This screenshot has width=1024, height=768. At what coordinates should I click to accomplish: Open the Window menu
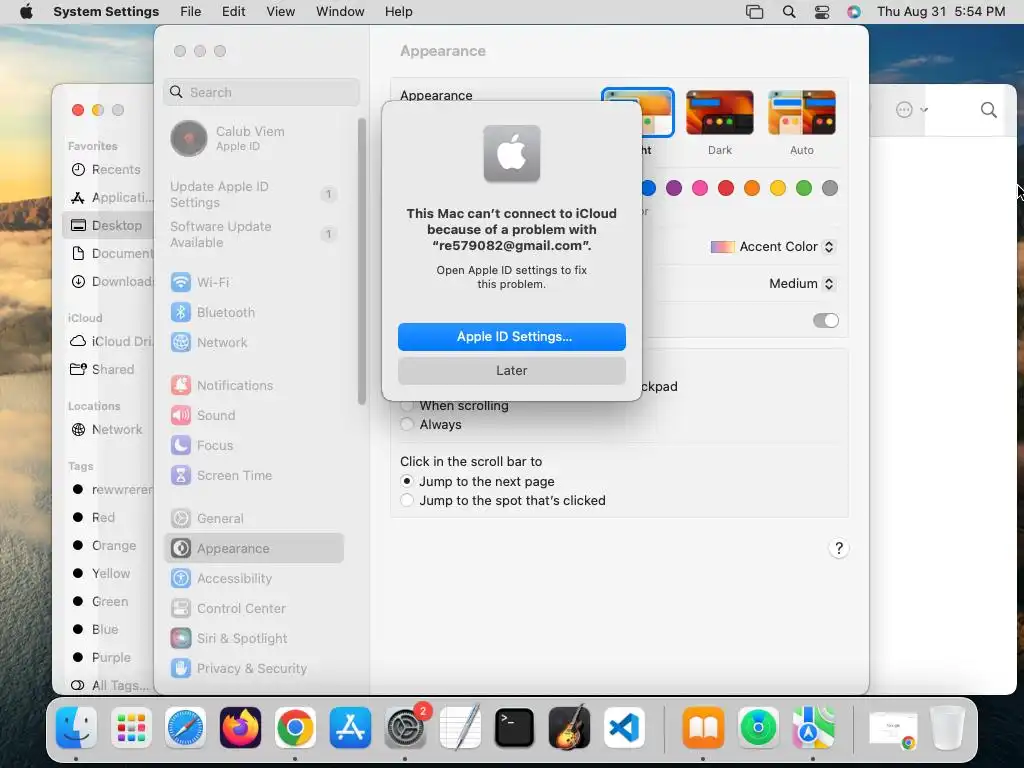(340, 12)
